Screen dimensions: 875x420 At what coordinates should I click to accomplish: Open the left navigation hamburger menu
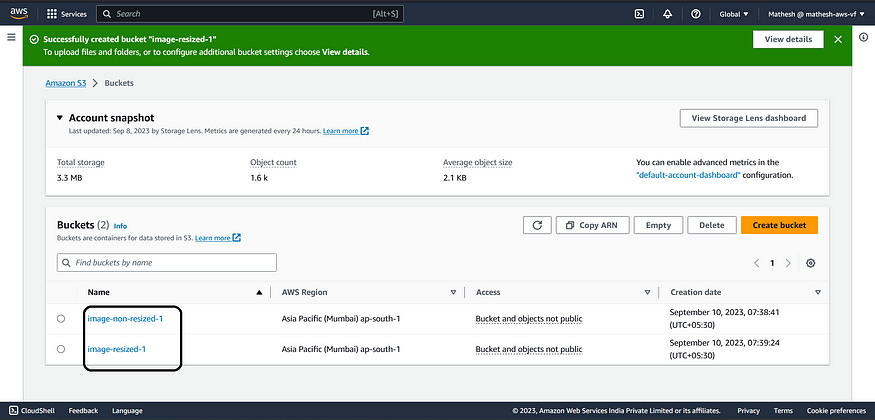[x=11, y=37]
